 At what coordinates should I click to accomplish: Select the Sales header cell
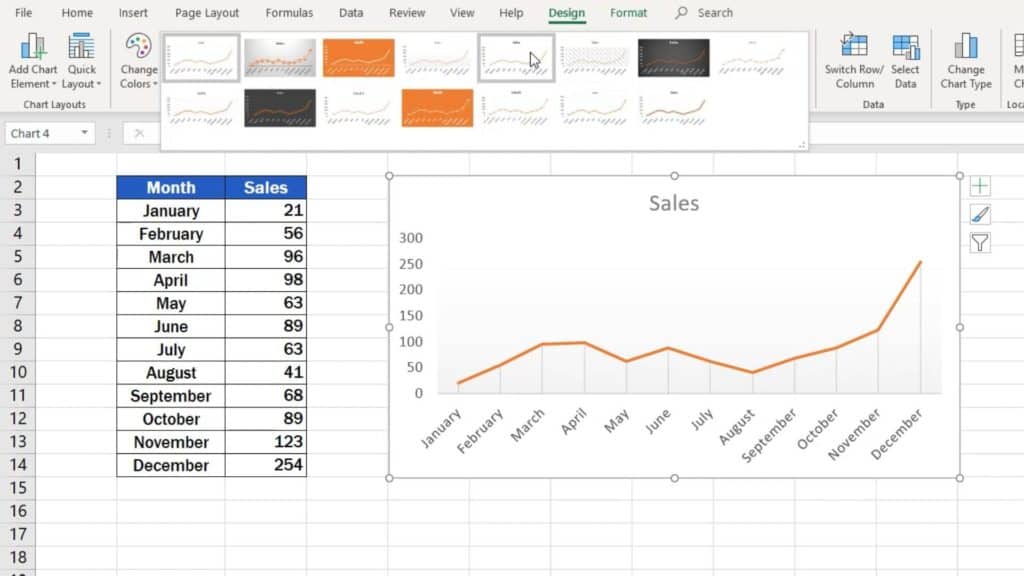[x=266, y=187]
